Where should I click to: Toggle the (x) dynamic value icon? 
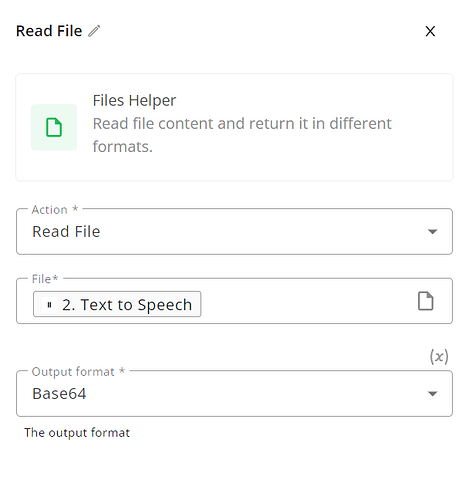(439, 357)
